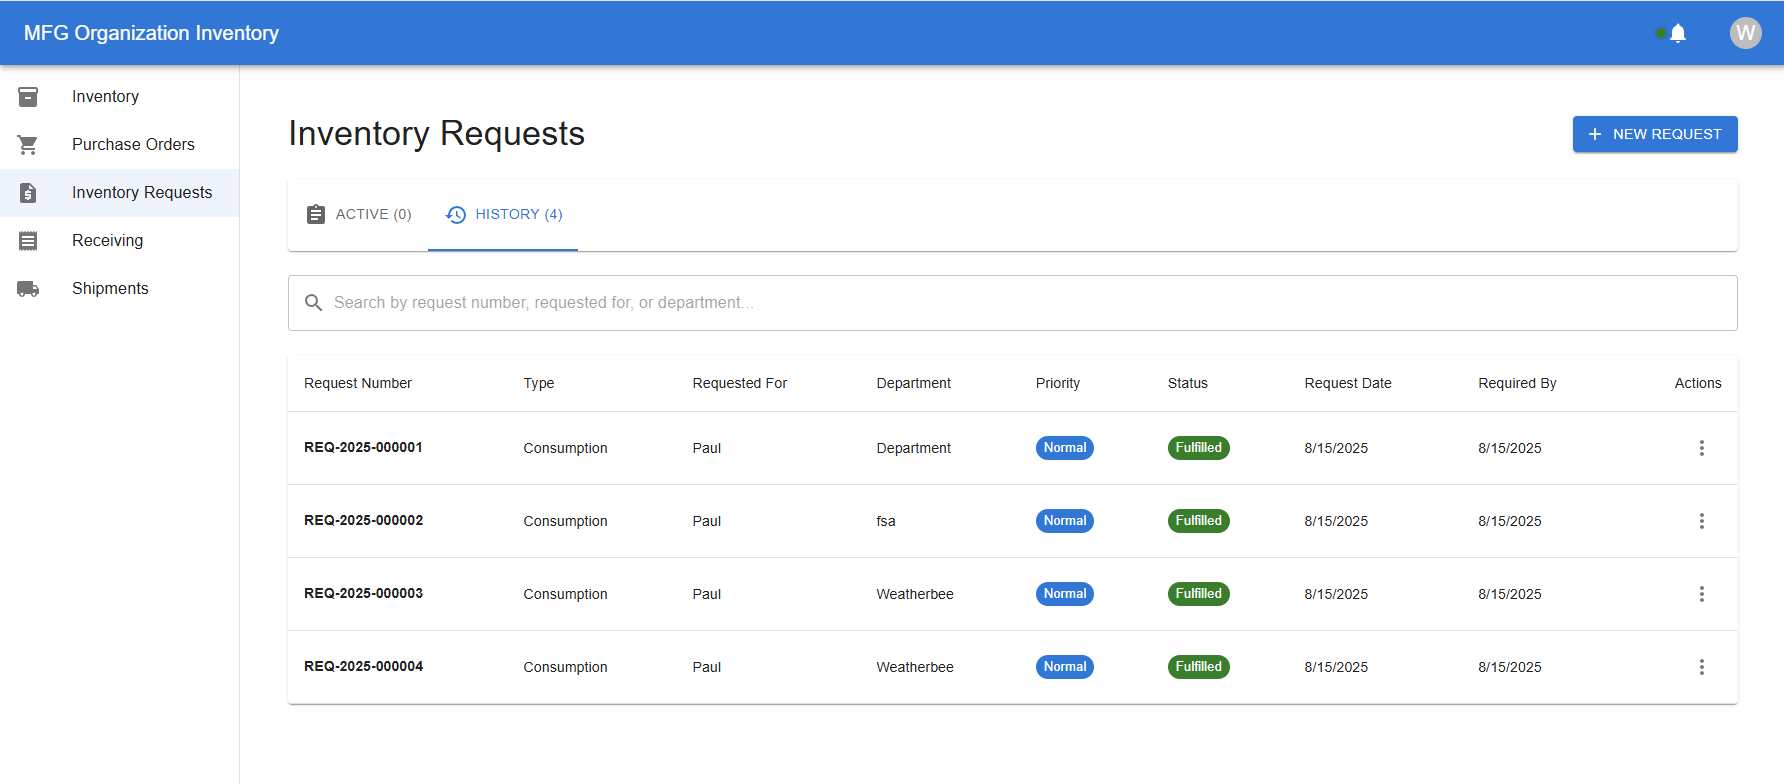Open actions menu for REQ-2025-000001
The image size is (1784, 784).
click(1701, 448)
